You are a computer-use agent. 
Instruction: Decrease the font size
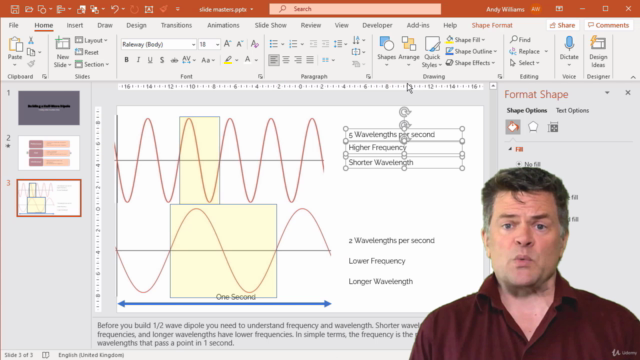pos(240,44)
